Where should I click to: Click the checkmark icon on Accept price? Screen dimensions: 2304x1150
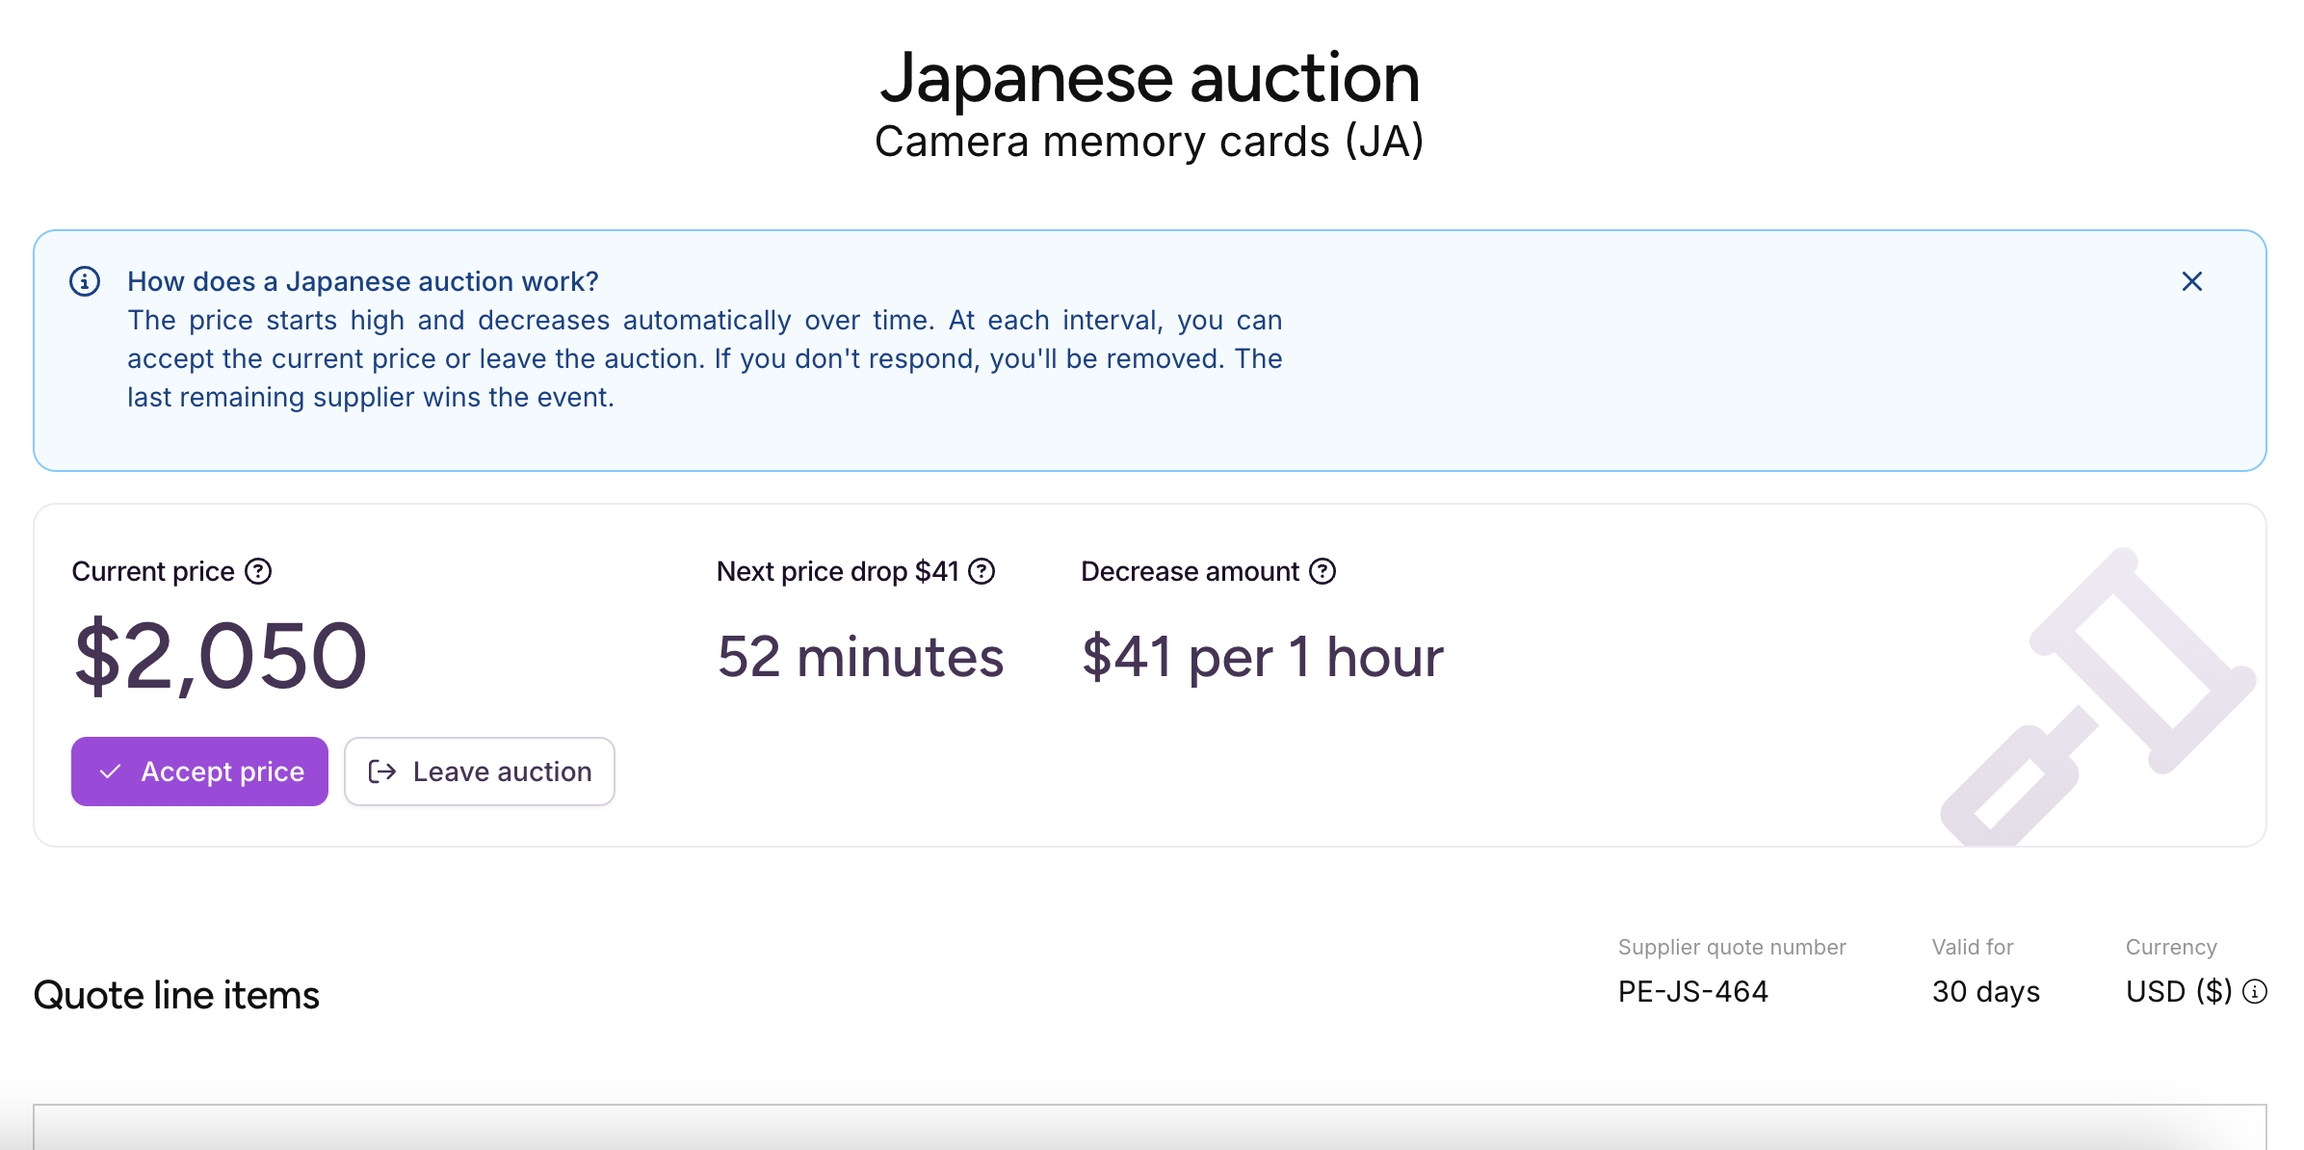(x=111, y=772)
